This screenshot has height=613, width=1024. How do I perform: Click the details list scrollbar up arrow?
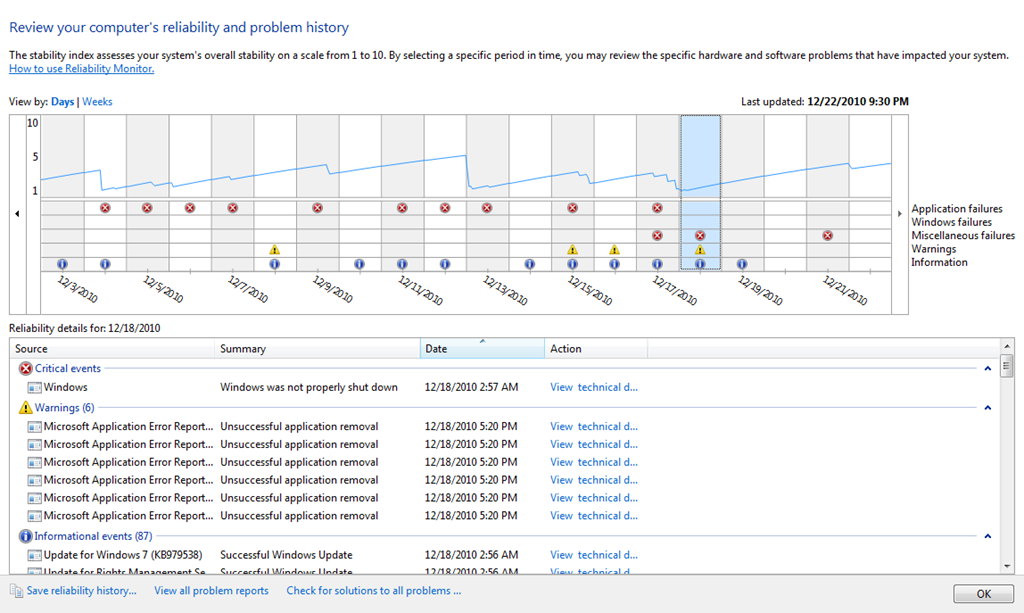1007,345
